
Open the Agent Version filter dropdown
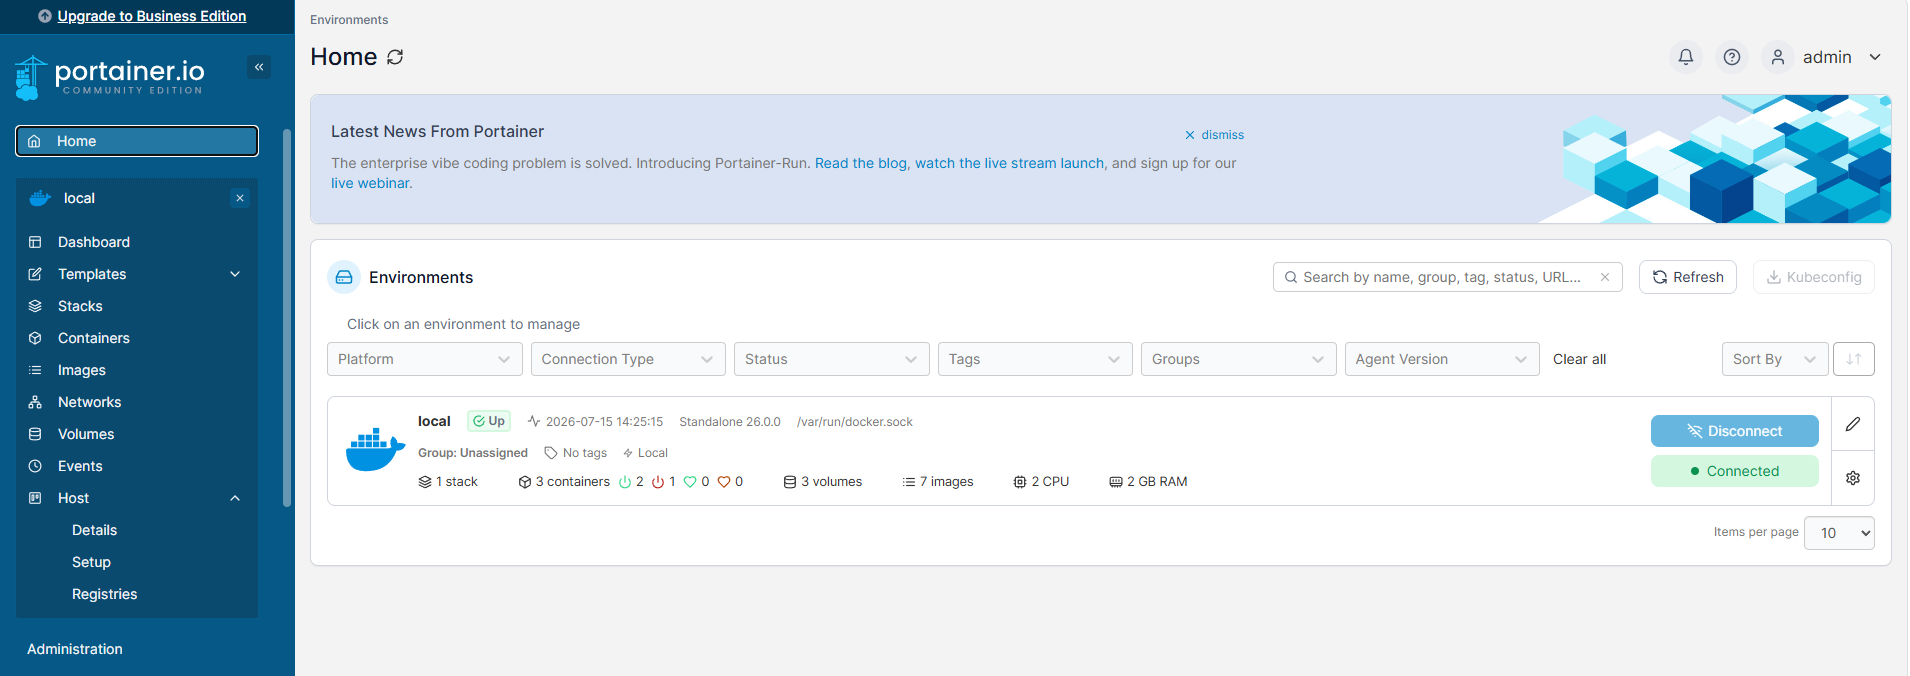[1442, 359]
